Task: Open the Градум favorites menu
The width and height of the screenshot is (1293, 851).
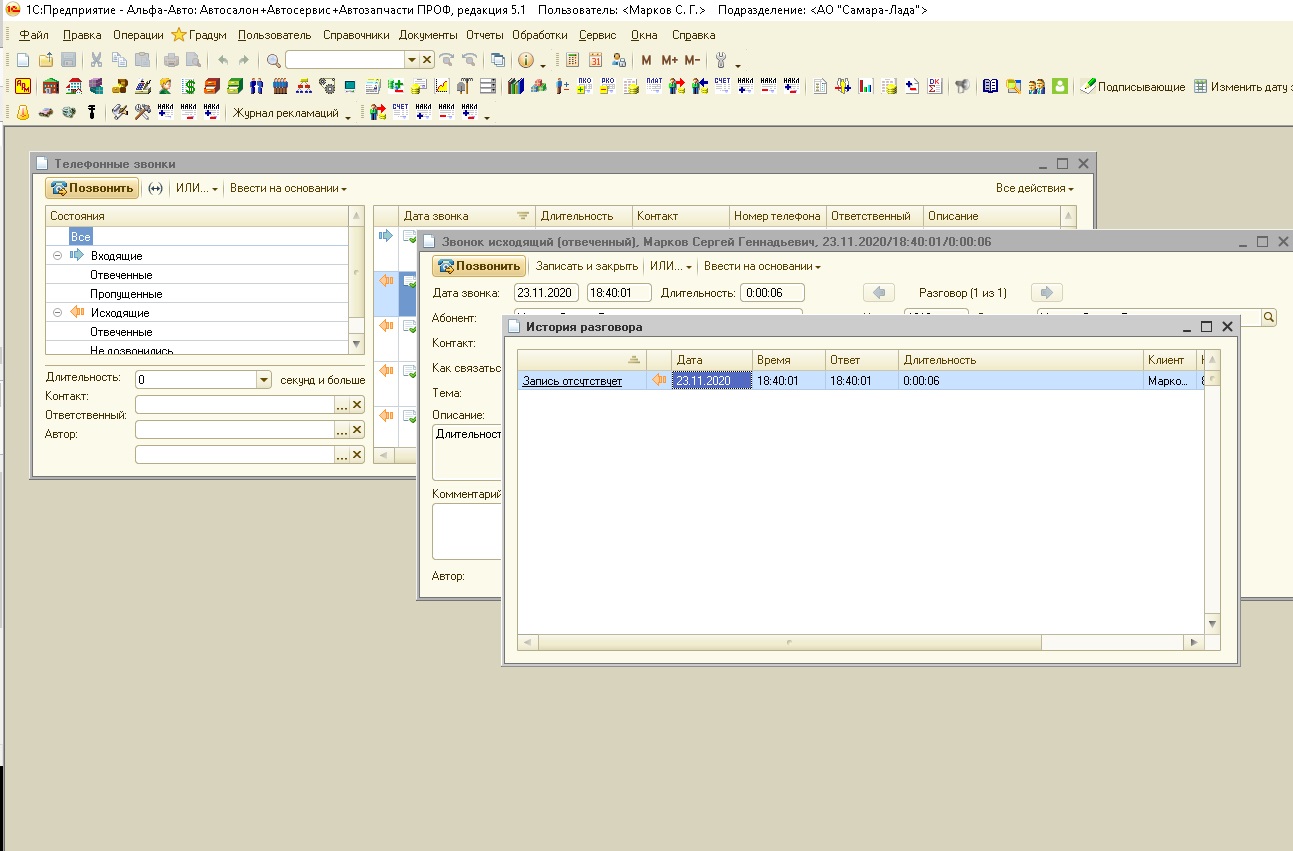Action: click(x=200, y=34)
